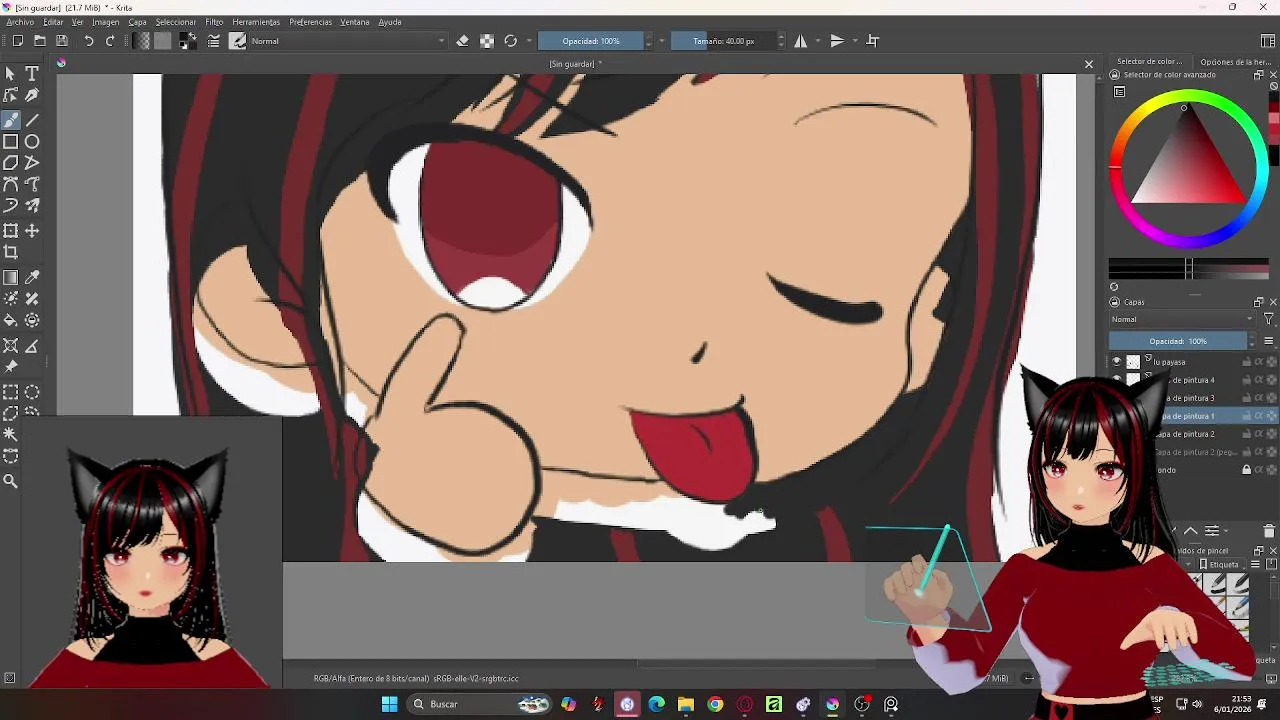This screenshot has height=720, width=1280.
Task: Select the Polygon tool
Action: point(10,163)
